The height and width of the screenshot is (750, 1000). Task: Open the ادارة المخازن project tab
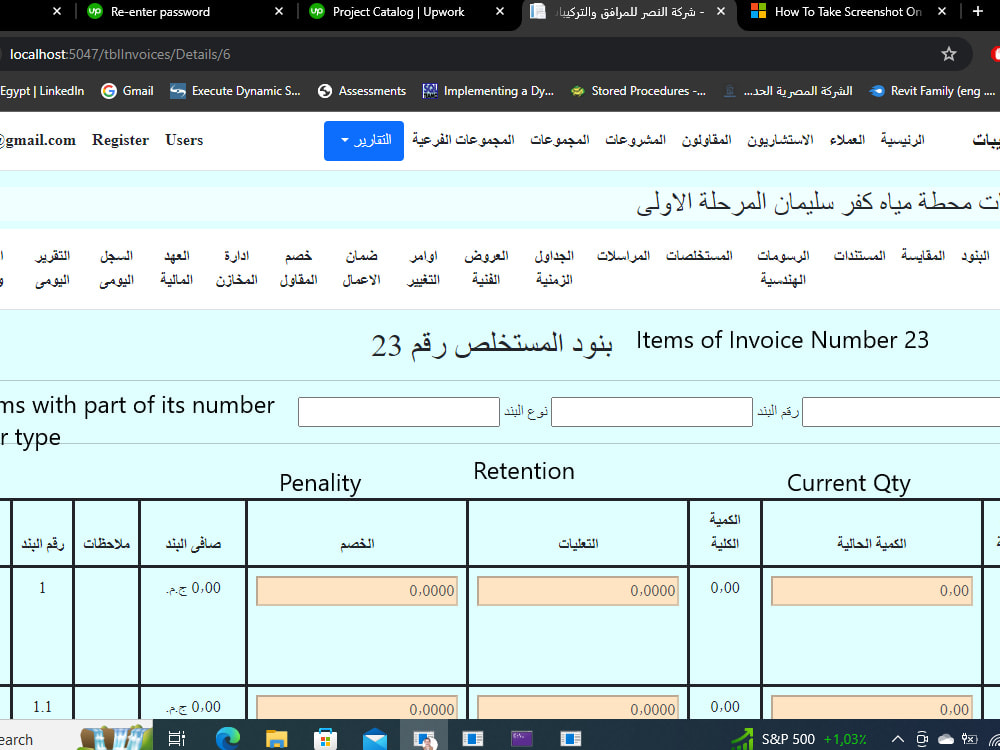(x=236, y=267)
